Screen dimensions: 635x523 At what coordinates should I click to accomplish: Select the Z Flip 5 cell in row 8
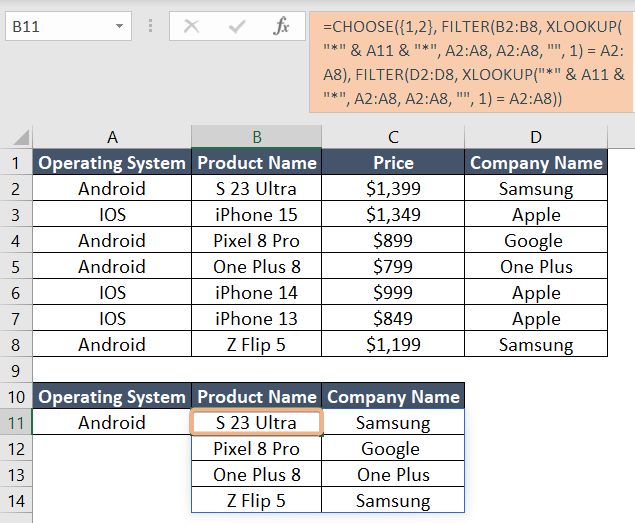(x=256, y=344)
